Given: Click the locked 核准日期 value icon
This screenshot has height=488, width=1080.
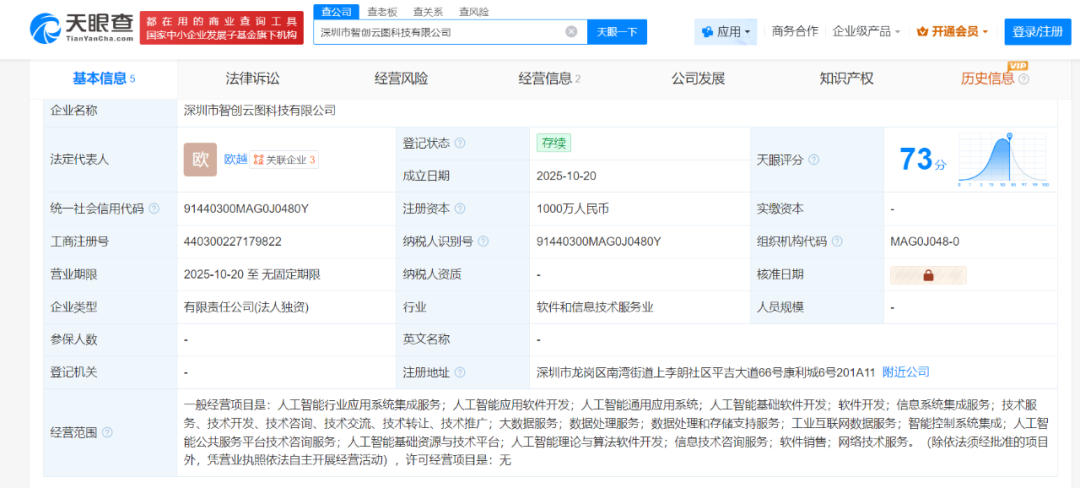Looking at the screenshot, I should tap(927, 275).
